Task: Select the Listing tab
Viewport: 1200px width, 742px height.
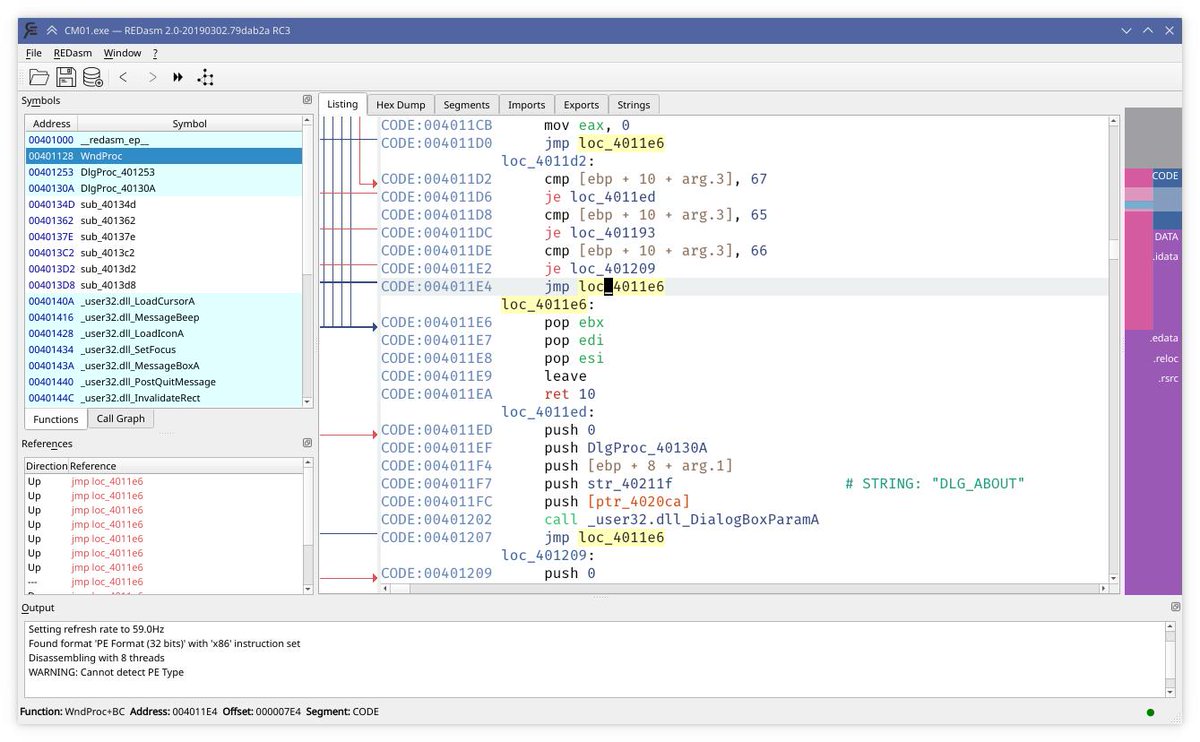Action: tap(342, 104)
